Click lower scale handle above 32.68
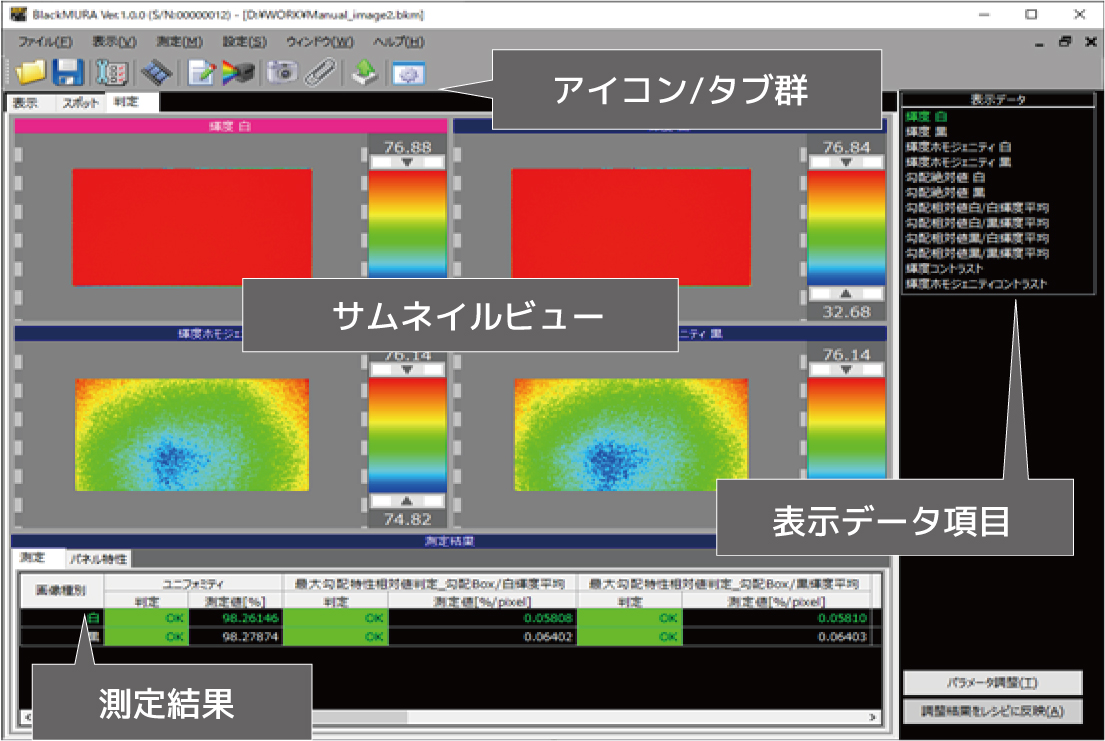Viewport: 1105px width, 741px height. click(846, 293)
